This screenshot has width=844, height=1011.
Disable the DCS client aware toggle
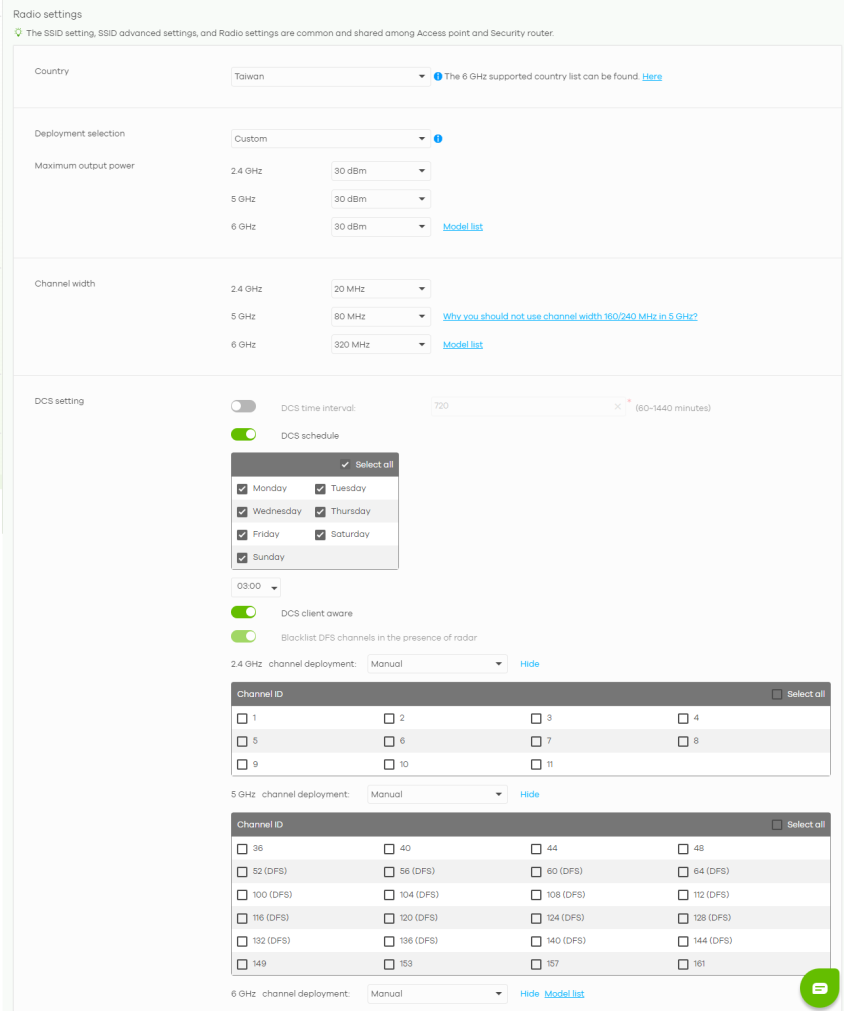[x=243, y=612]
